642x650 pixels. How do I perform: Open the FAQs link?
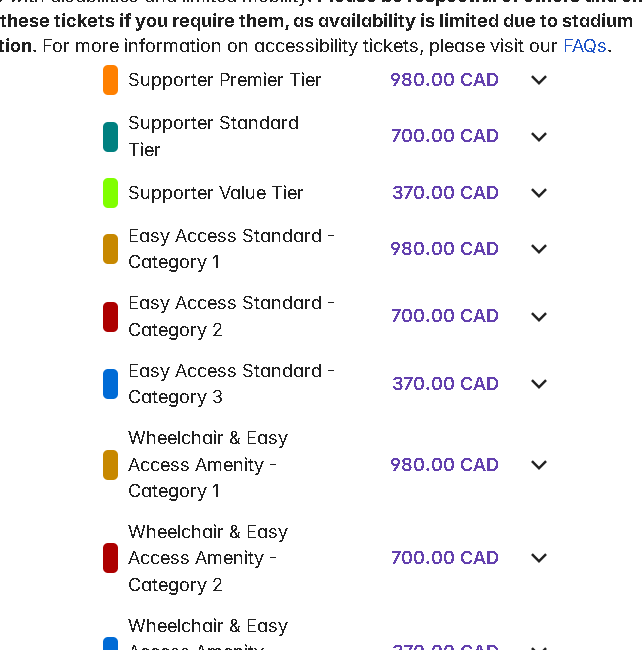585,46
